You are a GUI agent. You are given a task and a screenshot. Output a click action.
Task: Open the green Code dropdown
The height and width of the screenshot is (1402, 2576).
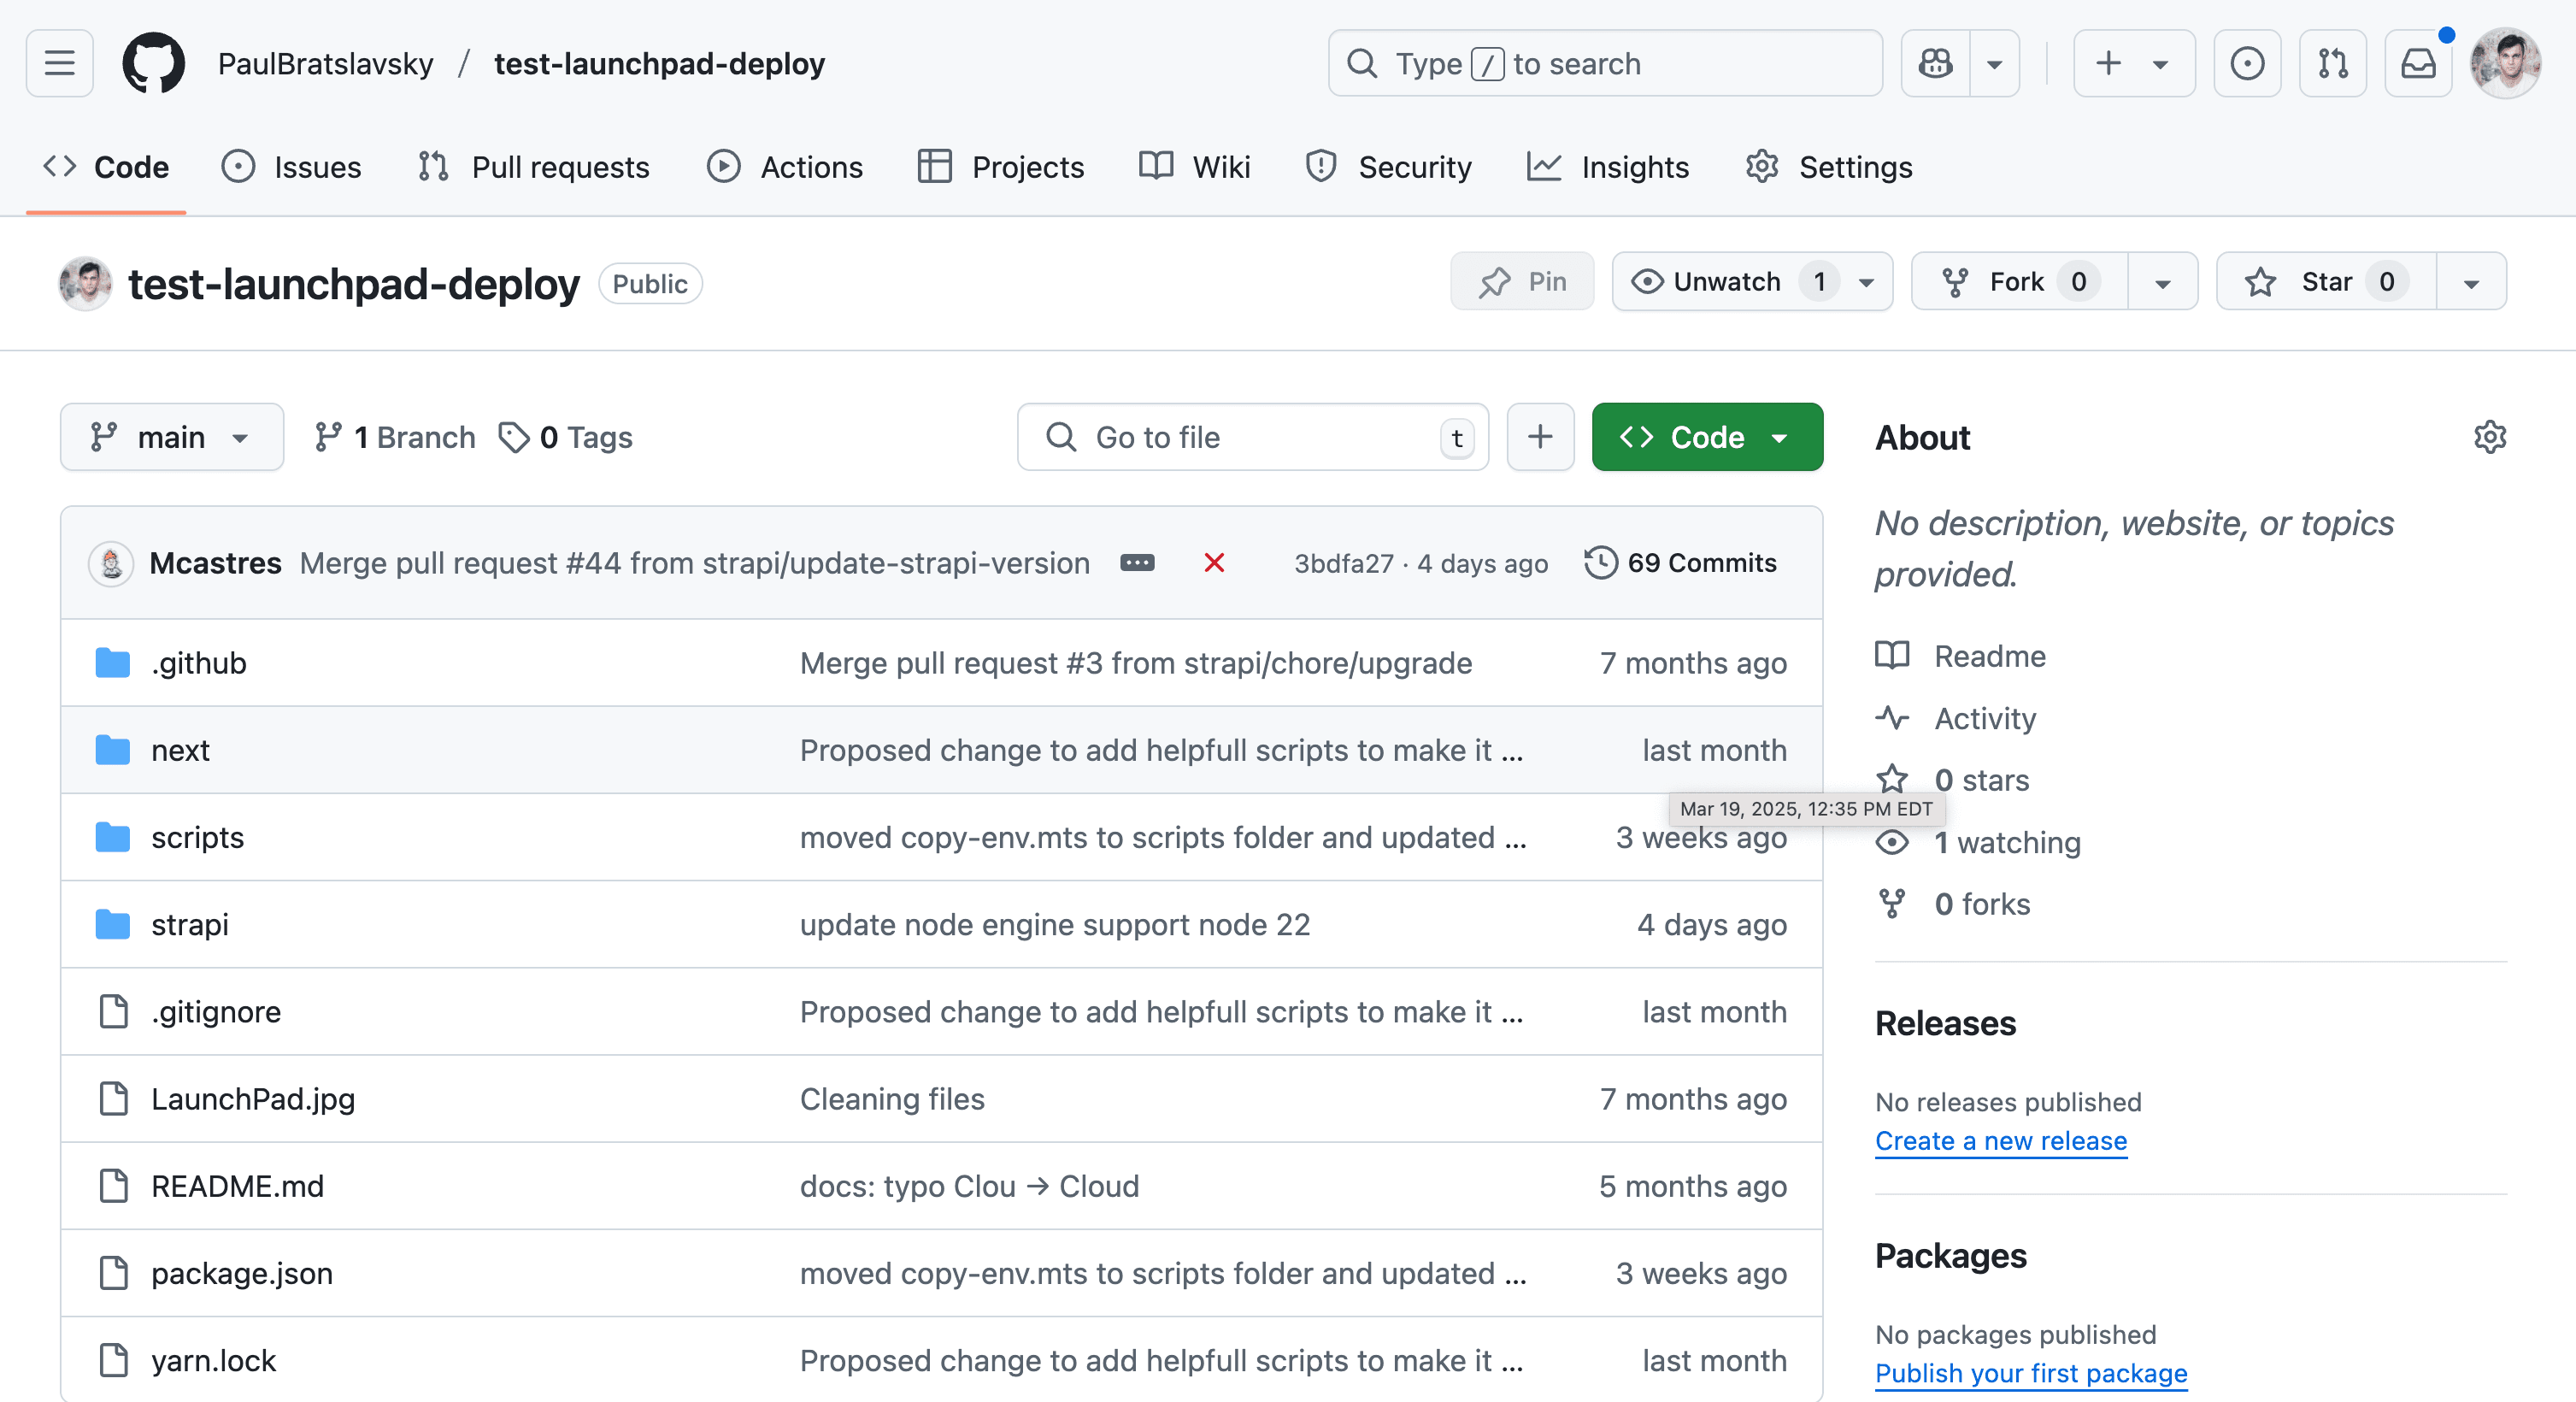(x=1707, y=437)
